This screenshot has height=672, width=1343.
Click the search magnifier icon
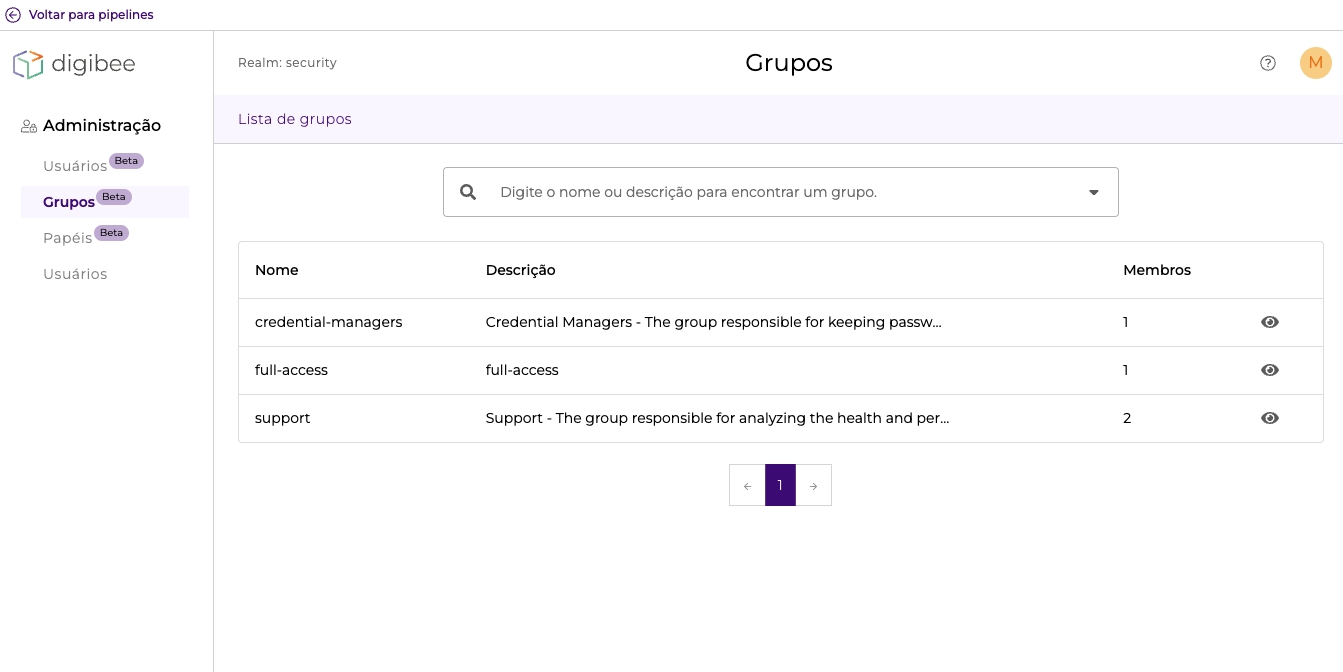click(x=468, y=192)
